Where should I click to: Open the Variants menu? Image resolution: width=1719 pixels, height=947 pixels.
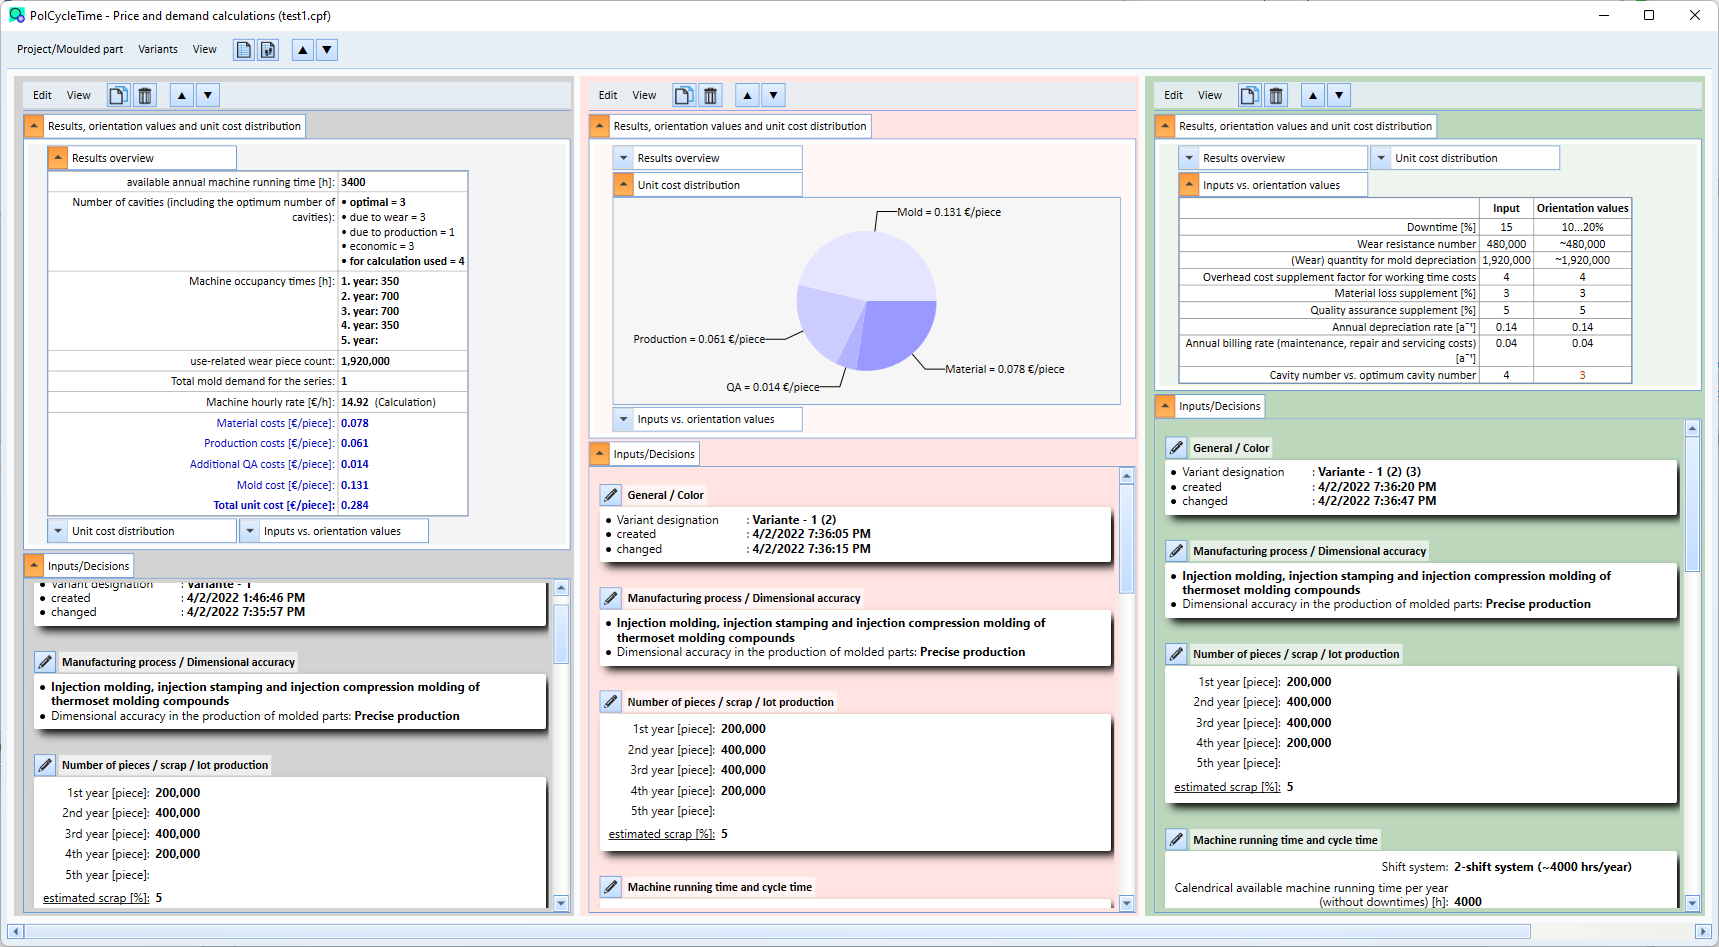tap(158, 50)
